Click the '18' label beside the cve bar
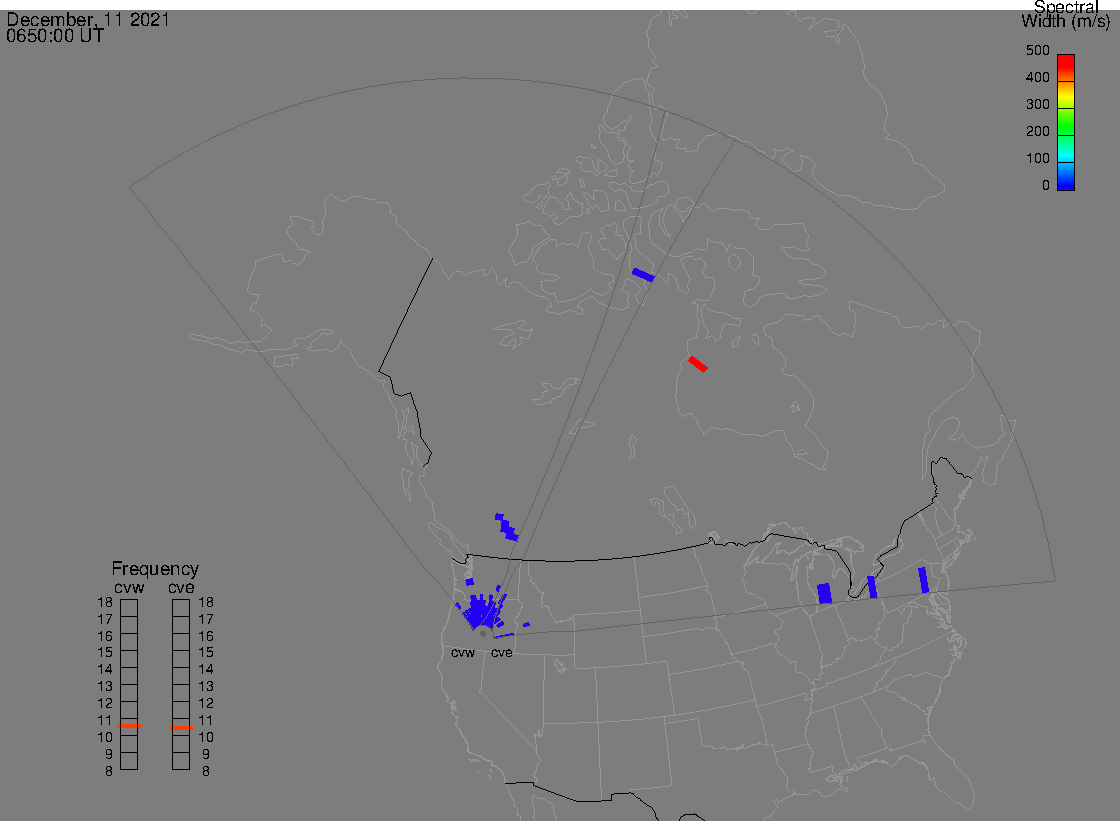 206,602
